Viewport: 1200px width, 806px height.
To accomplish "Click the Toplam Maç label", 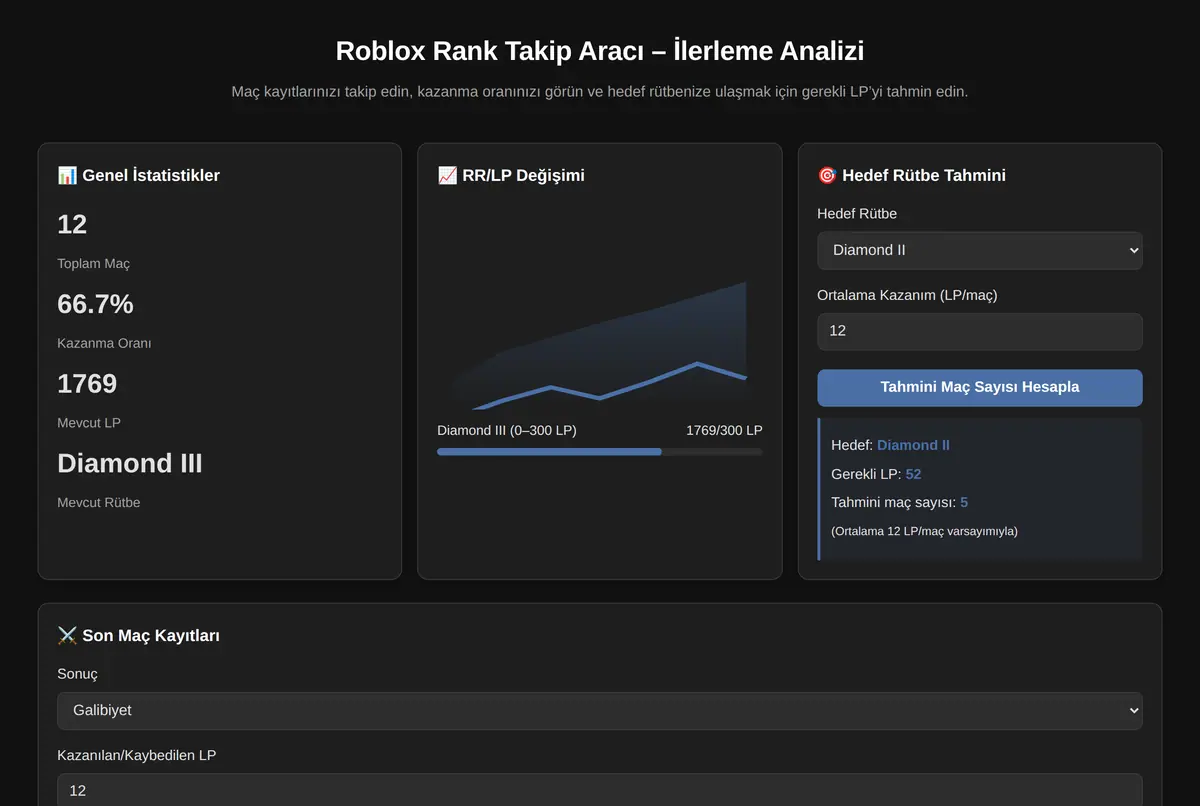I will [x=93, y=264].
